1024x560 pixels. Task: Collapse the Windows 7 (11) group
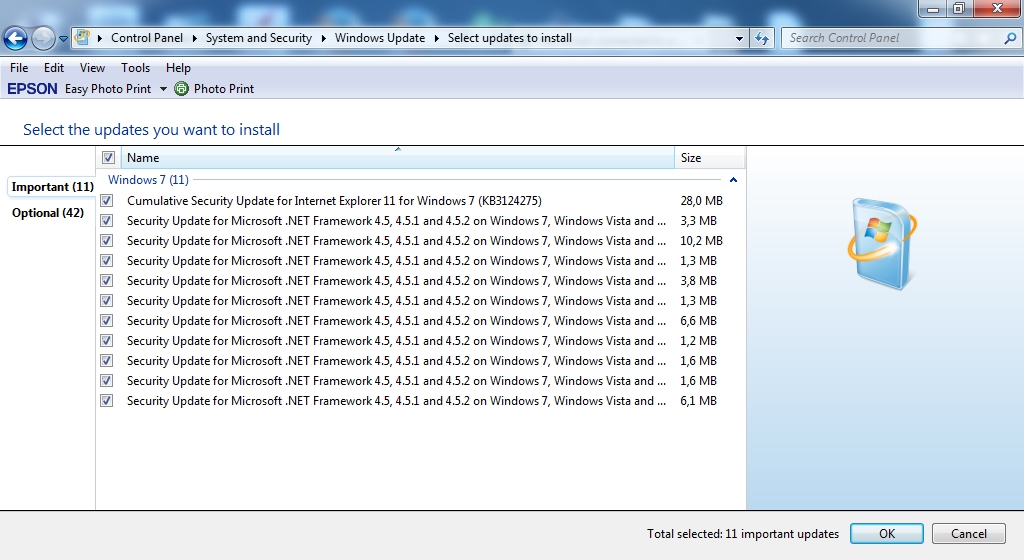click(733, 180)
